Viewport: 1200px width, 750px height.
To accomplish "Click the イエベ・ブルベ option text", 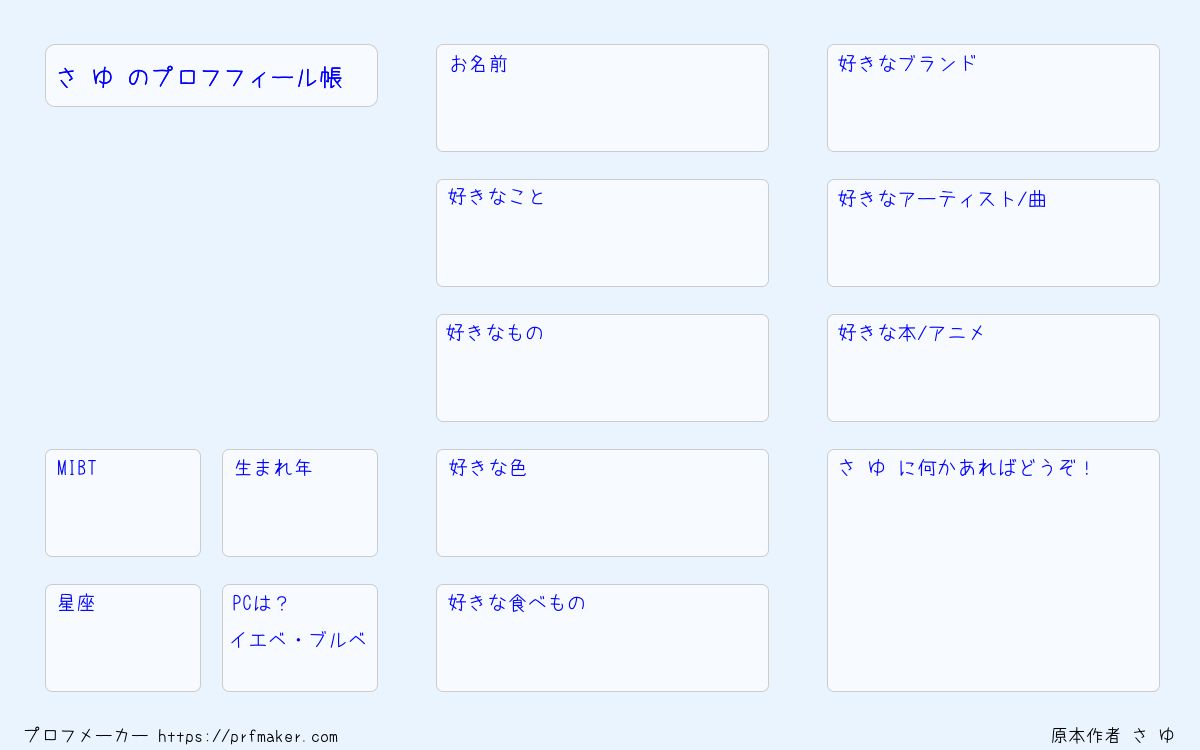I will coord(298,640).
